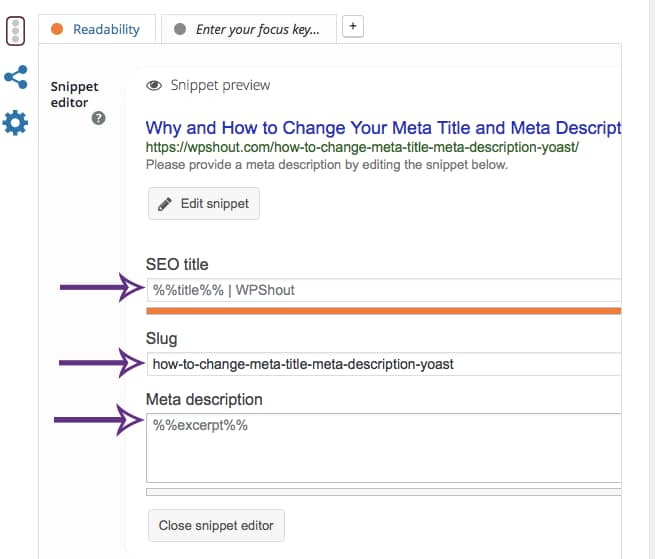The height and width of the screenshot is (559, 655).
Task: Click the orange SEO title length bar
Action: coord(384,311)
